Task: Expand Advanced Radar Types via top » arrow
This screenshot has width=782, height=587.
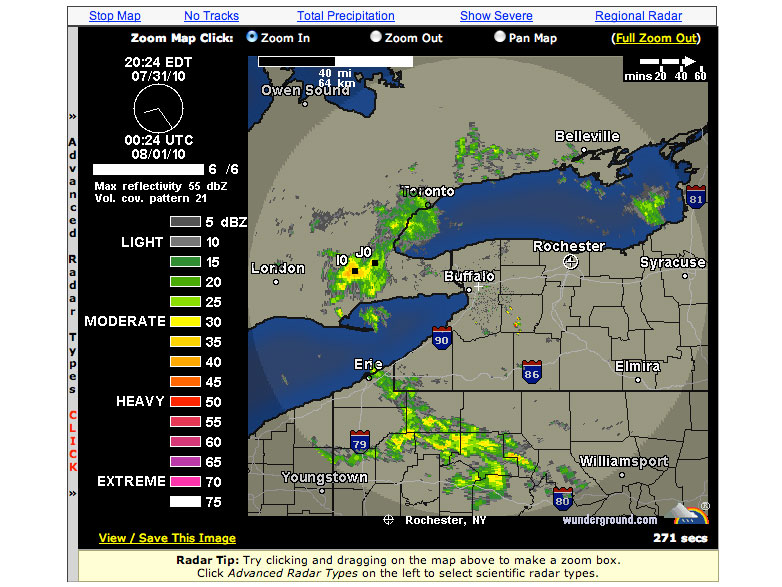Action: (73, 115)
